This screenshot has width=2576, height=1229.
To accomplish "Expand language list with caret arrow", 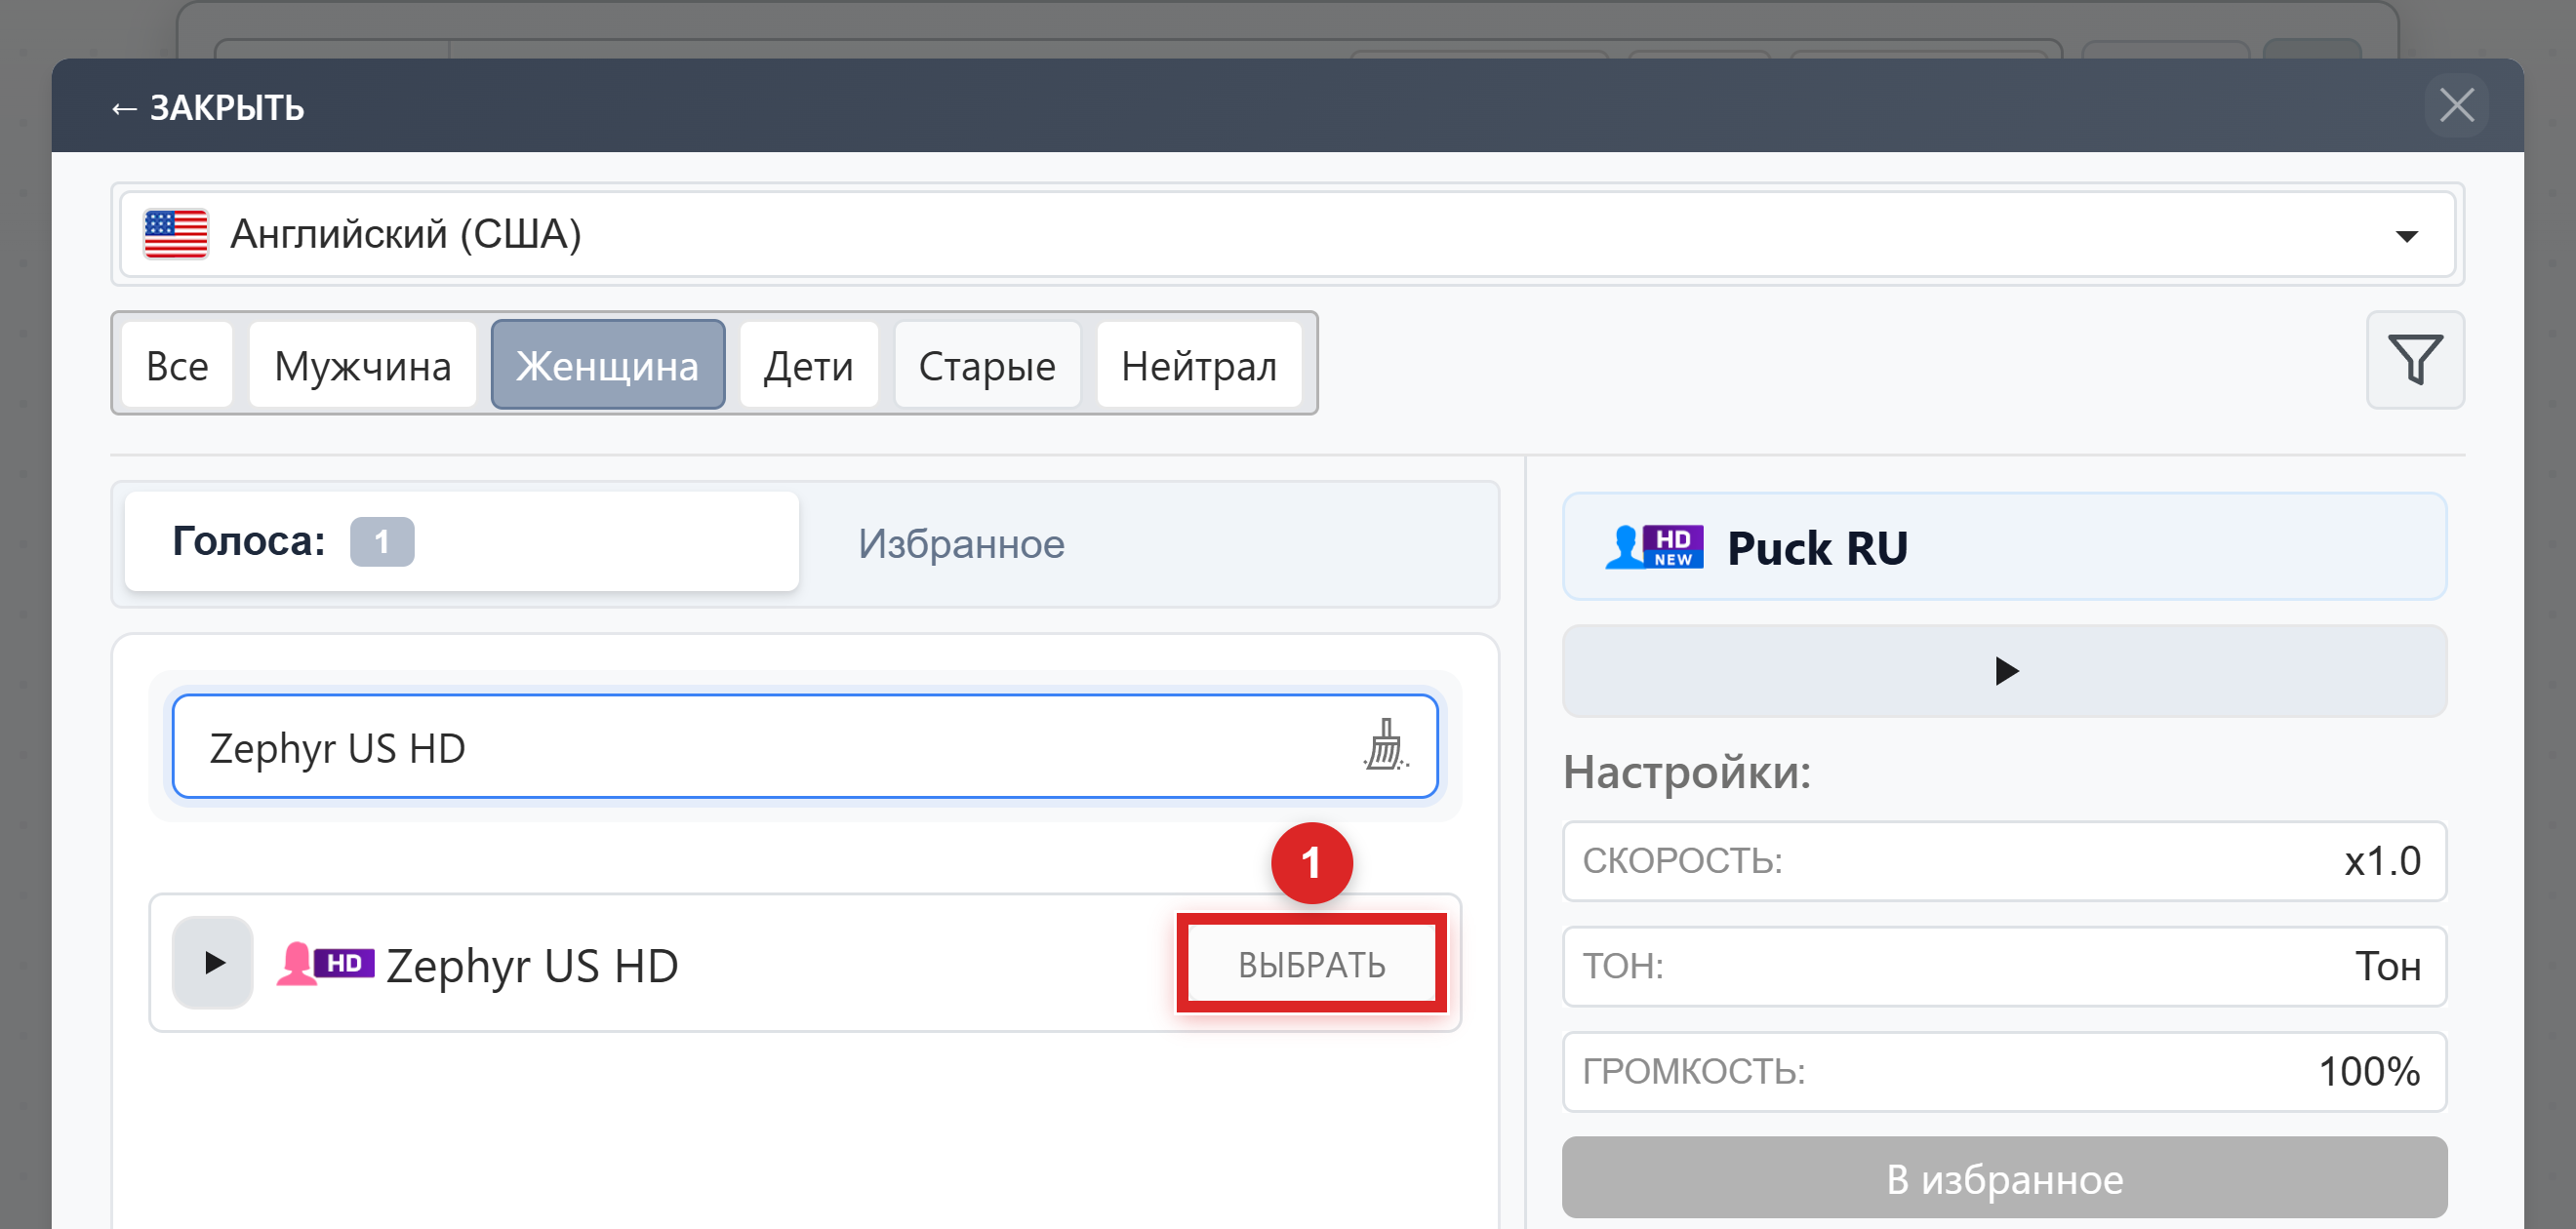I will click(2406, 236).
